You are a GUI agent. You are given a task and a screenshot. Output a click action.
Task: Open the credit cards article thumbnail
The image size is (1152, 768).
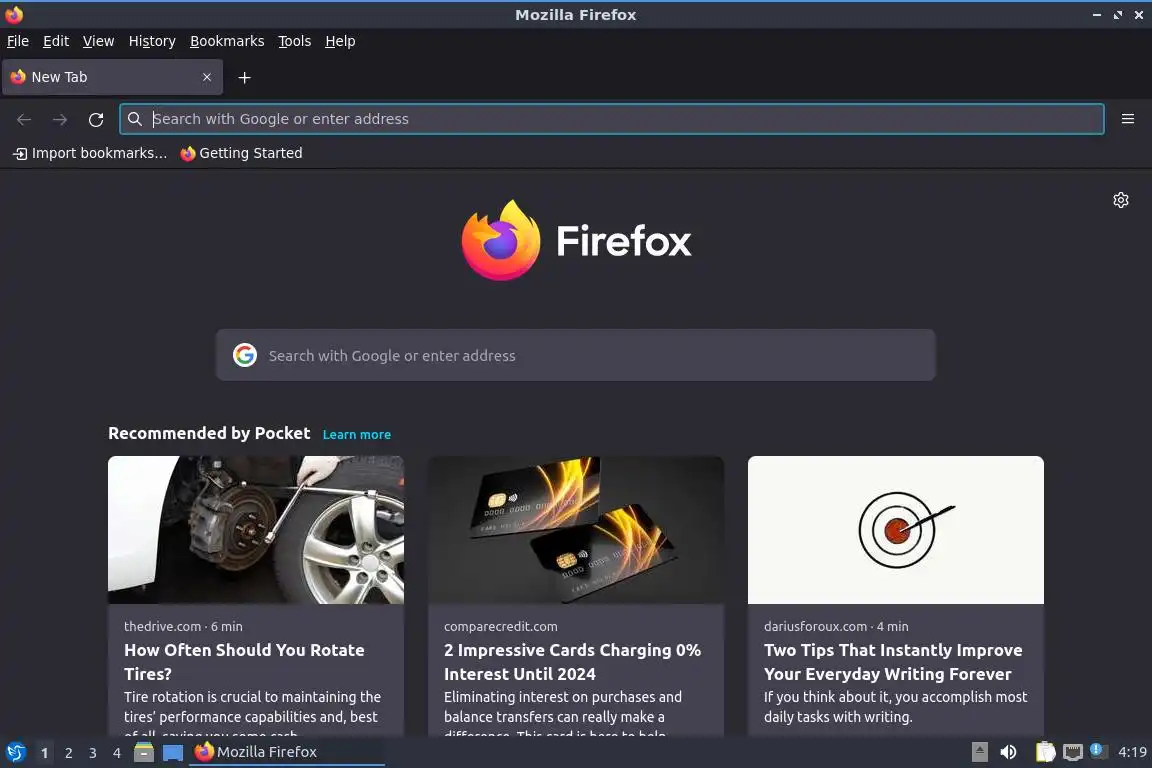click(576, 530)
